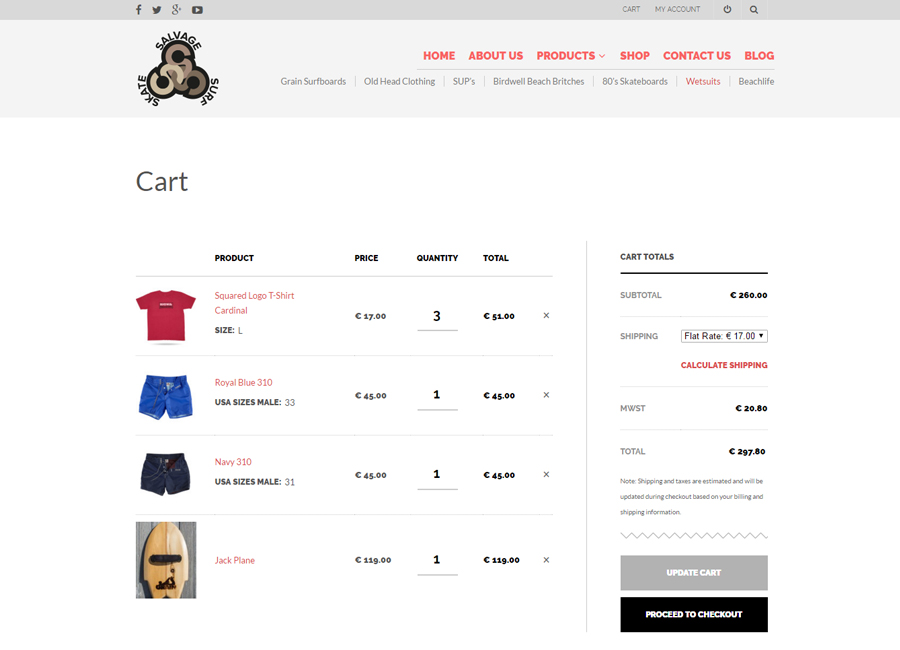Open the YouTube social icon
Image resolution: width=900 pixels, height=650 pixels.
click(x=197, y=10)
